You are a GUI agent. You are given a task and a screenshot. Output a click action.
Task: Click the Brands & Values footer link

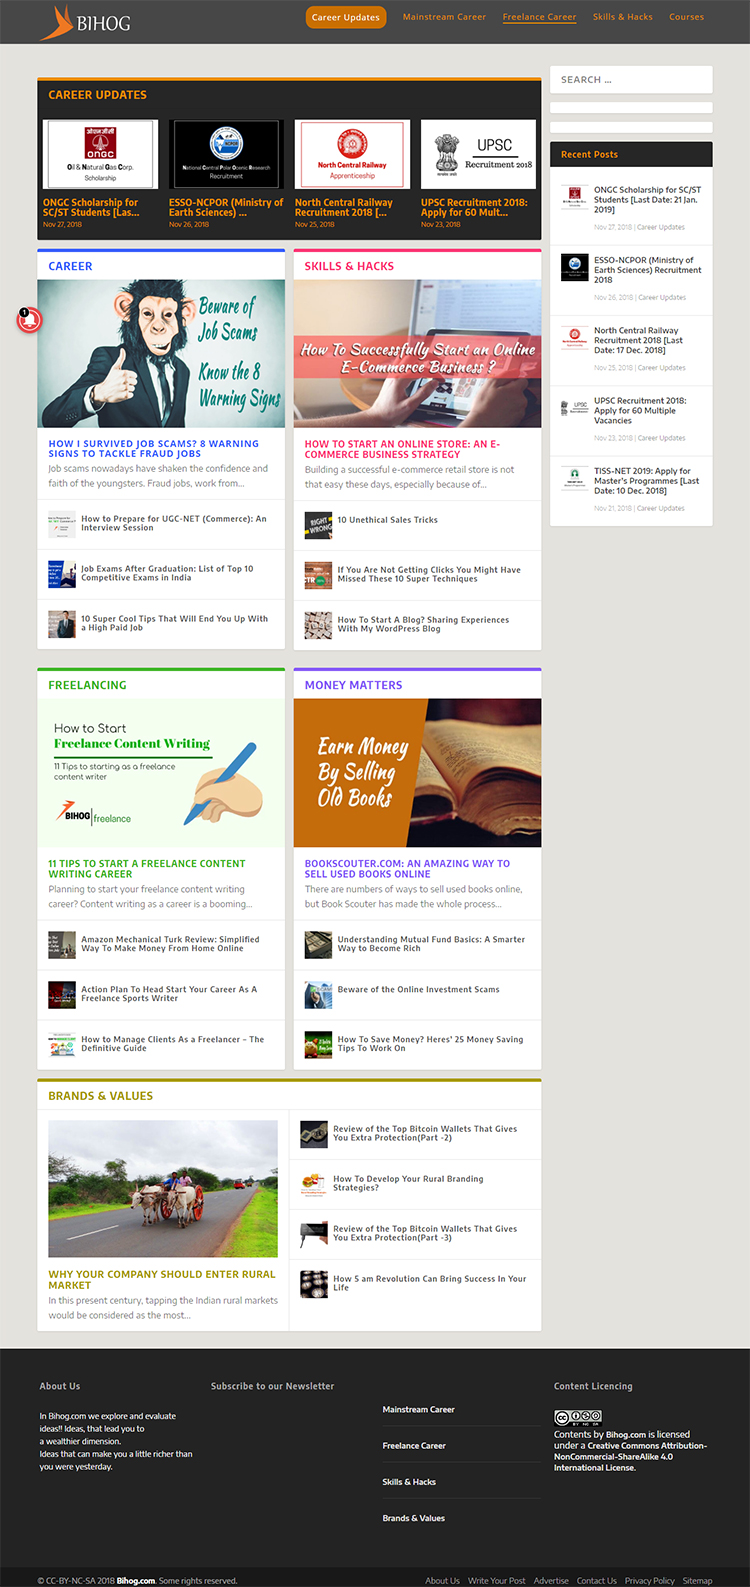point(413,1518)
